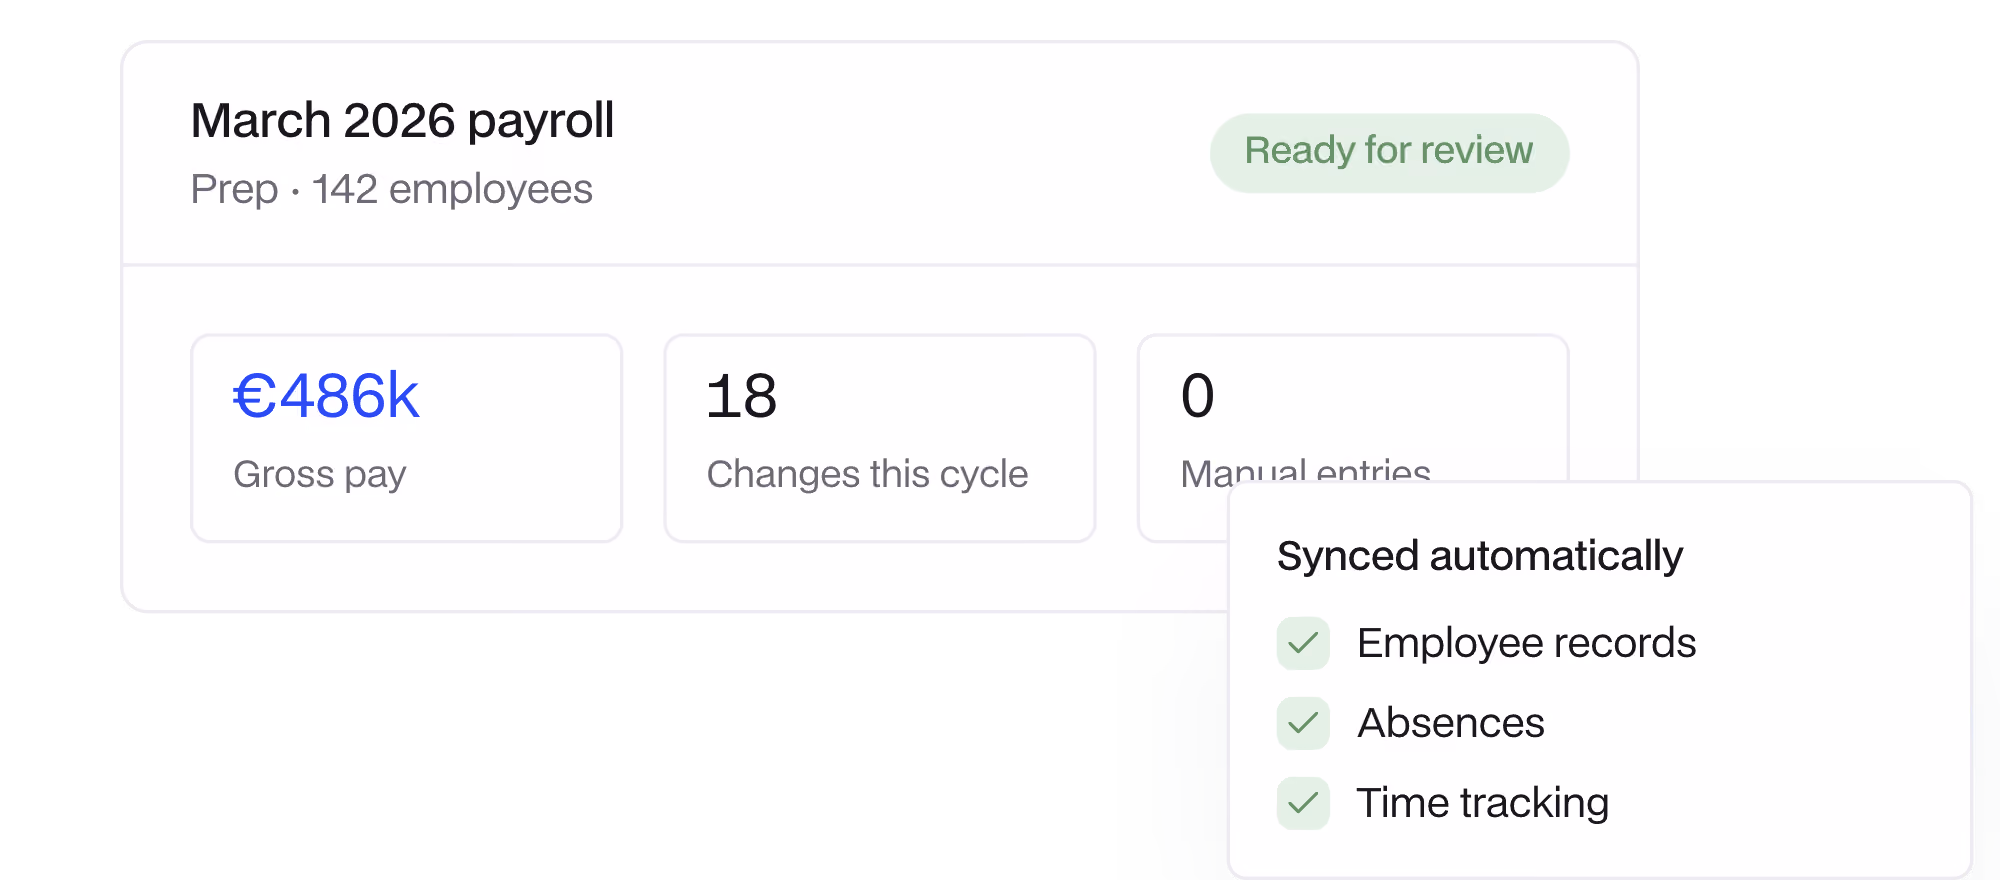Click the green checkmark beside Absences

pos(1303,723)
